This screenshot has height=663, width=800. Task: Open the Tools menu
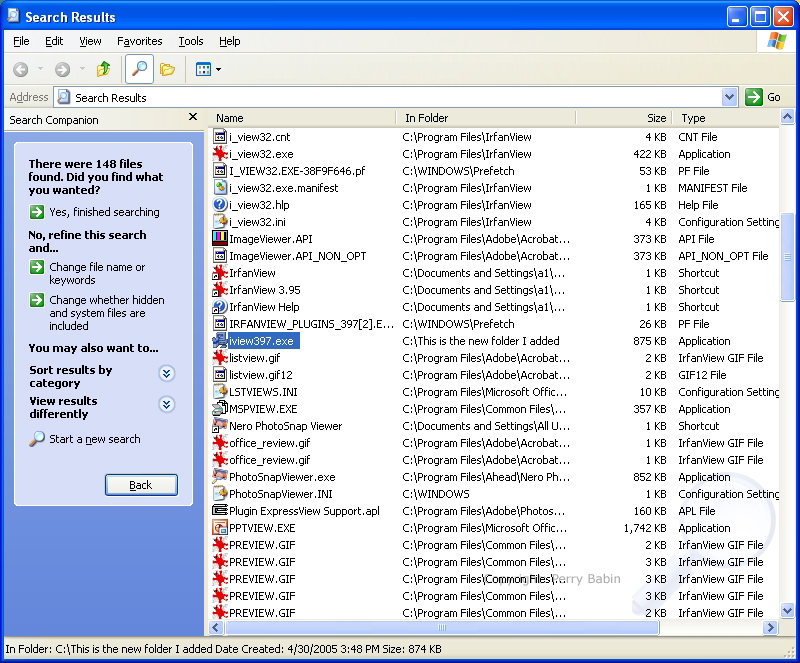191,41
